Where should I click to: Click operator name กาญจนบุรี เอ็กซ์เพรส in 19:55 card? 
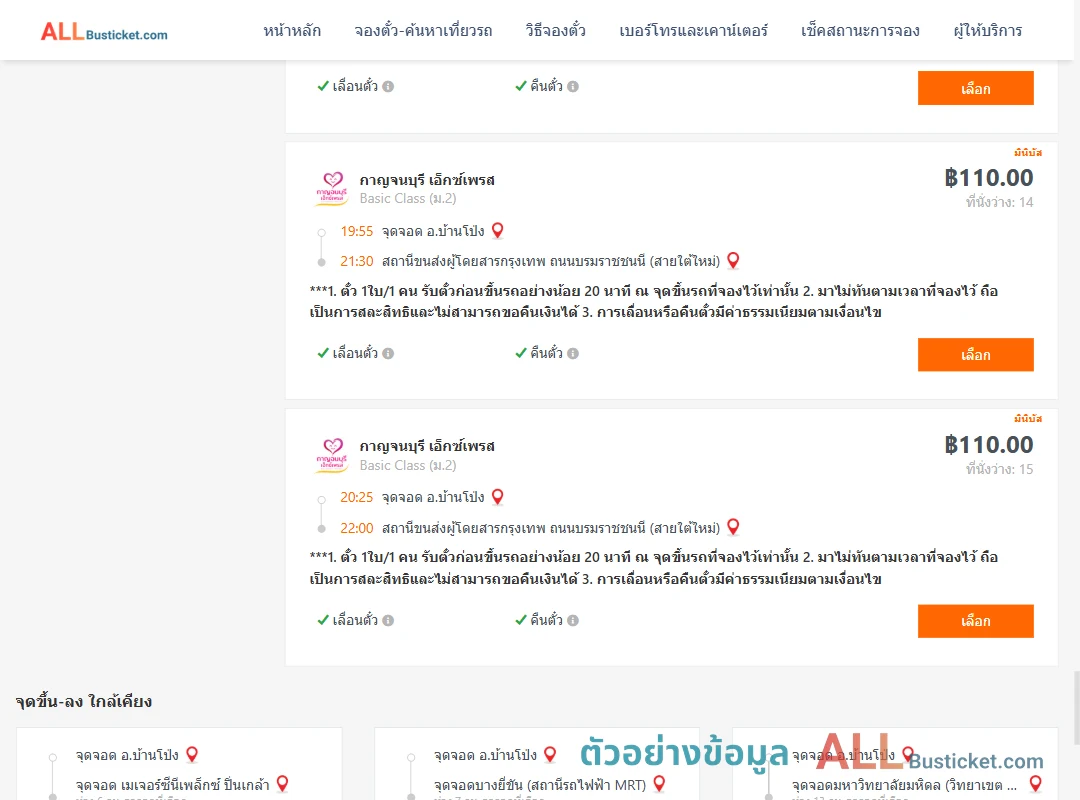coord(427,180)
